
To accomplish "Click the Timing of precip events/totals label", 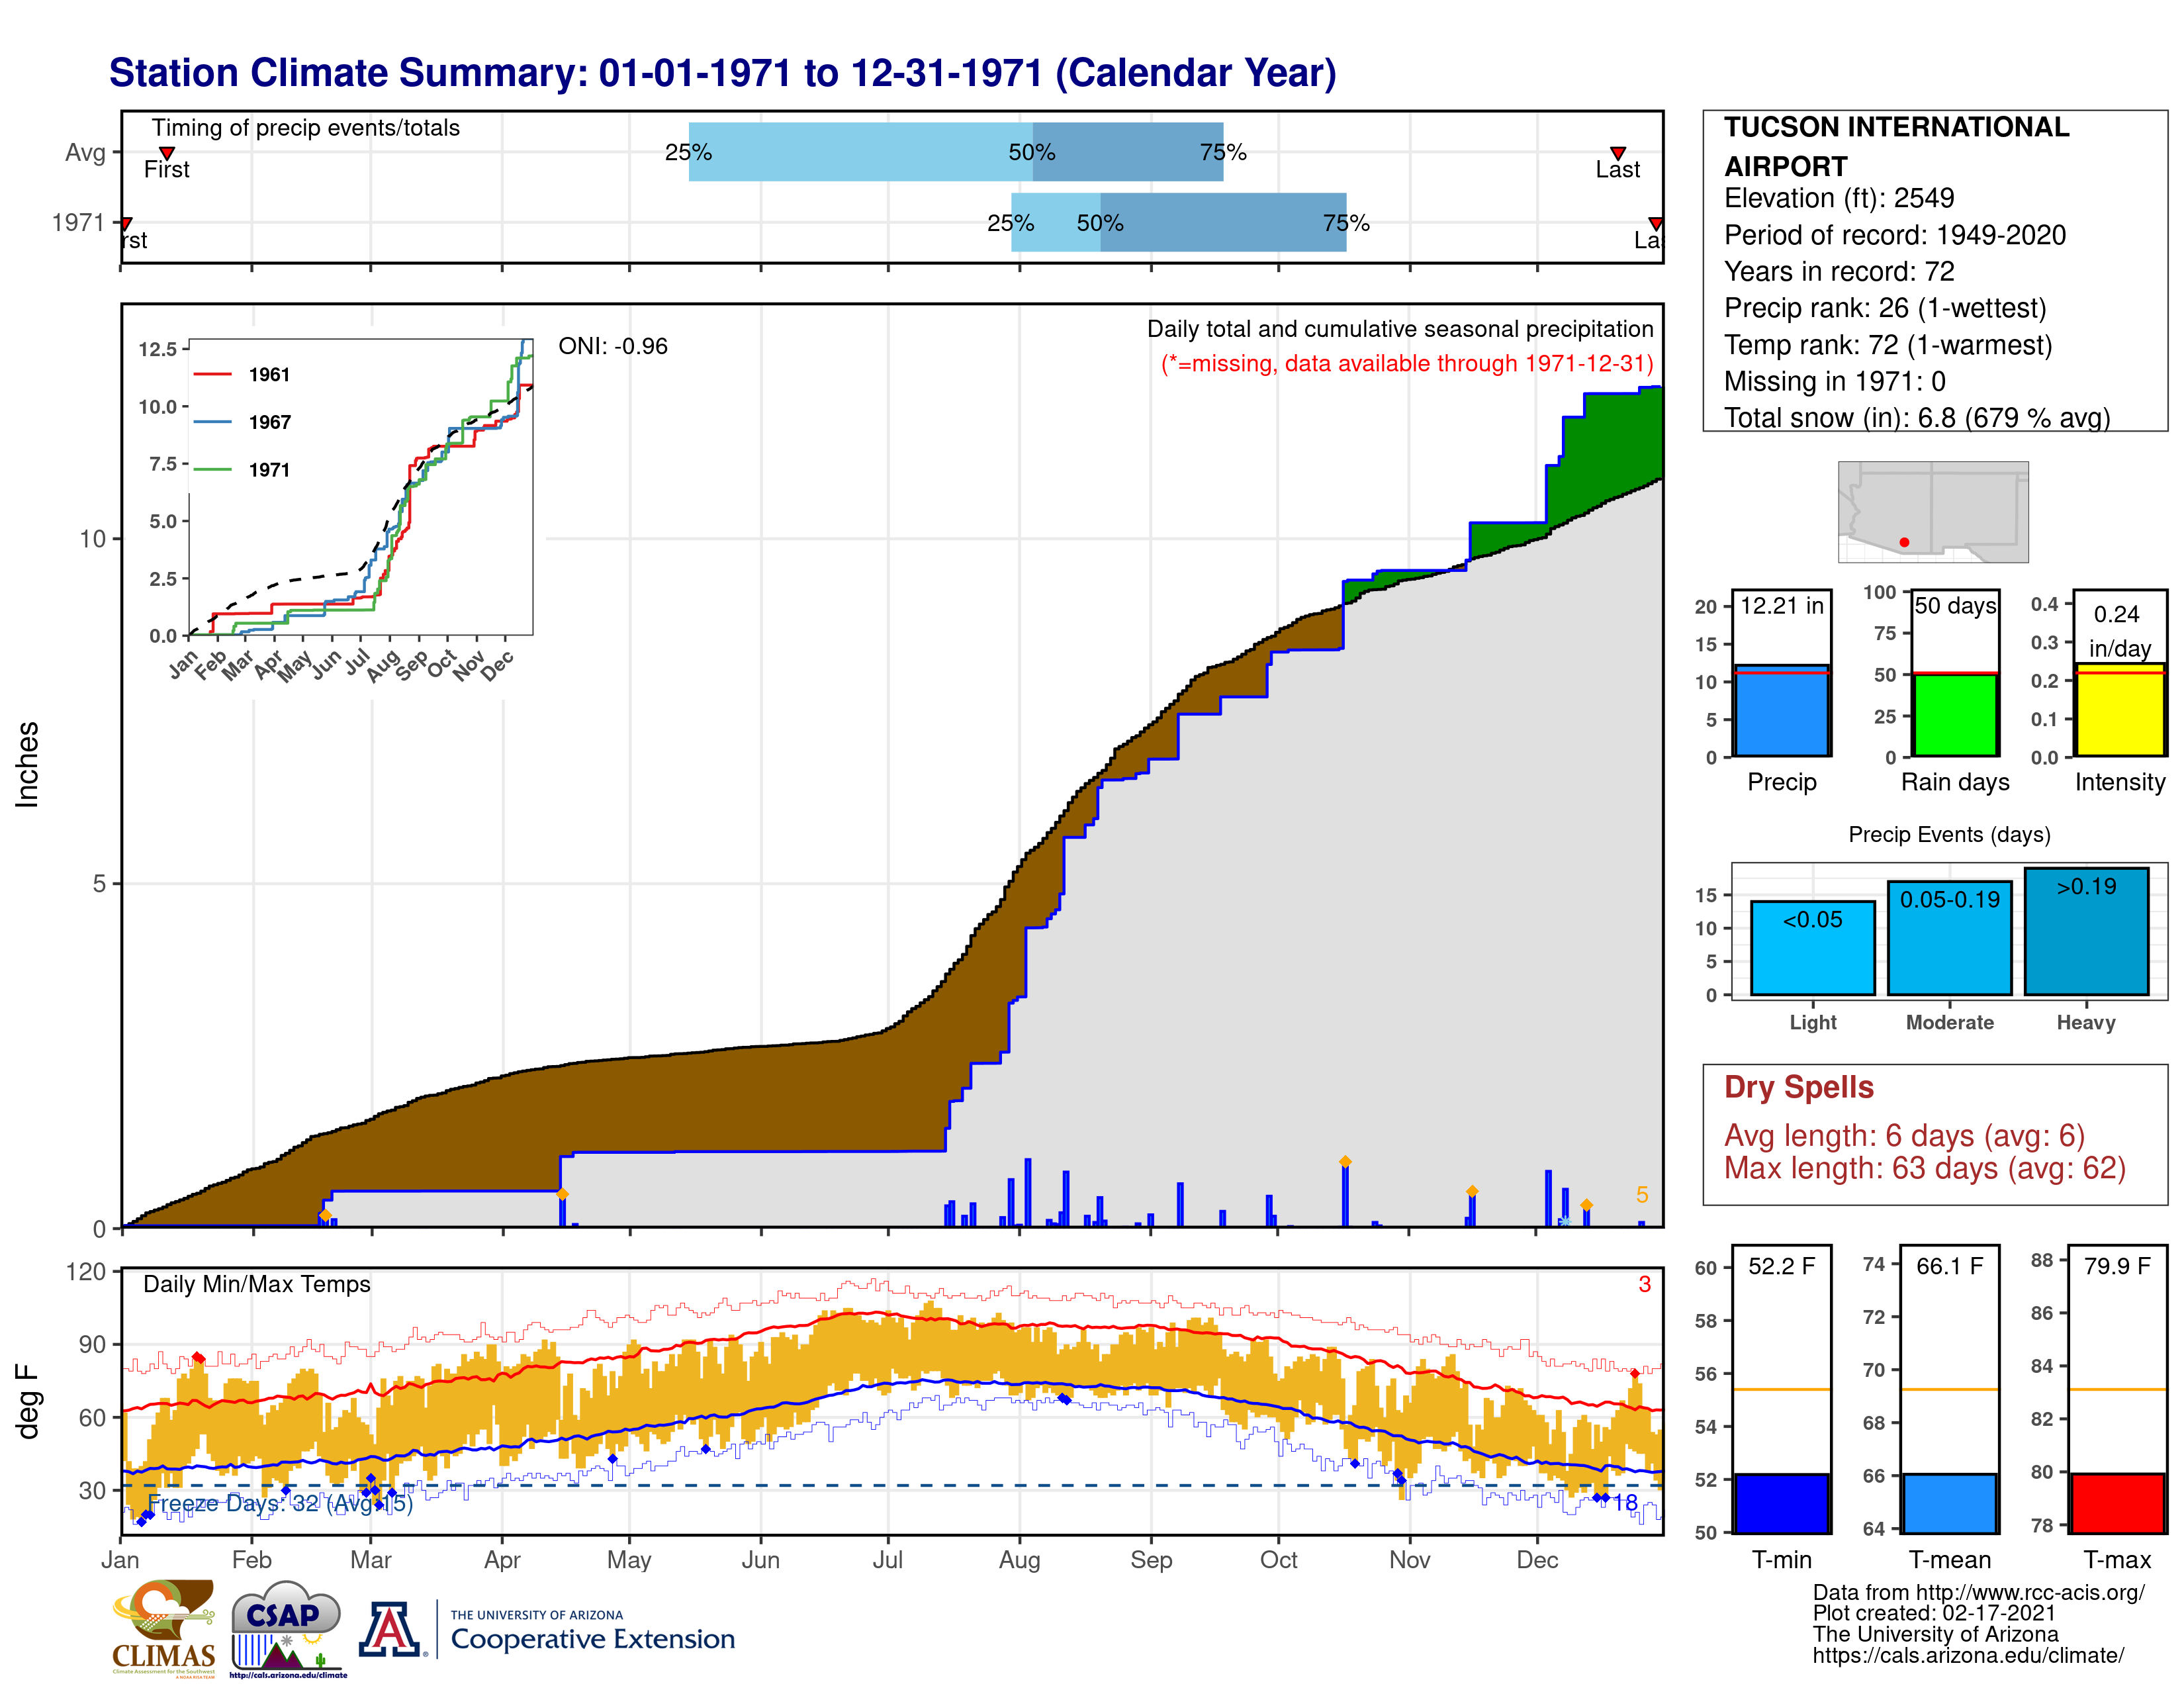I will coord(305,128).
